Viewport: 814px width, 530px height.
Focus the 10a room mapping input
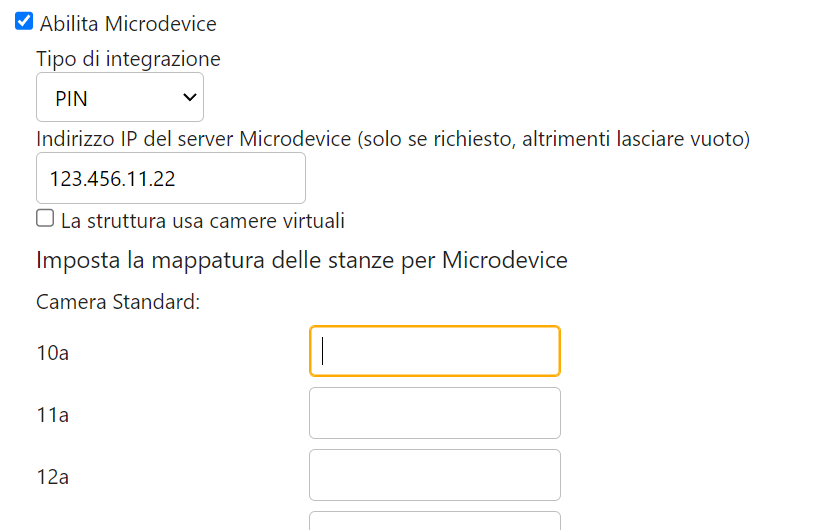[435, 351]
